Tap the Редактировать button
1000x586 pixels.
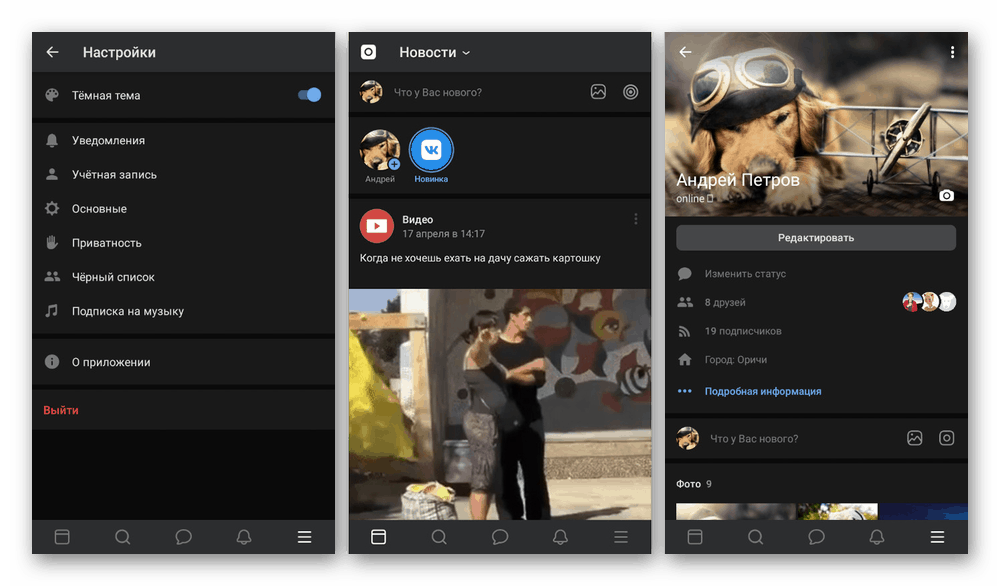(816, 238)
